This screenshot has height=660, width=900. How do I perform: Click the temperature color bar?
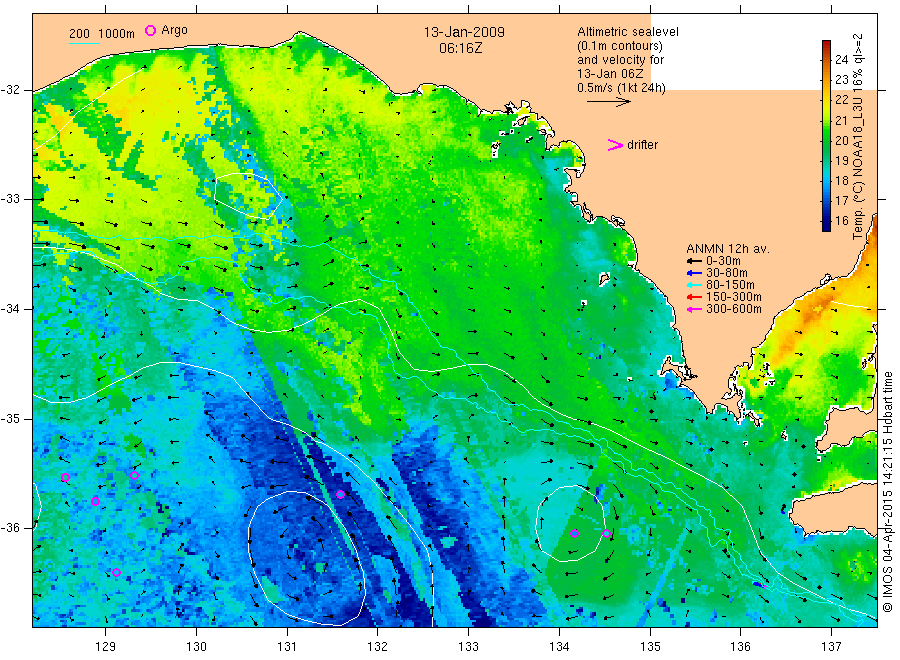[x=826, y=135]
